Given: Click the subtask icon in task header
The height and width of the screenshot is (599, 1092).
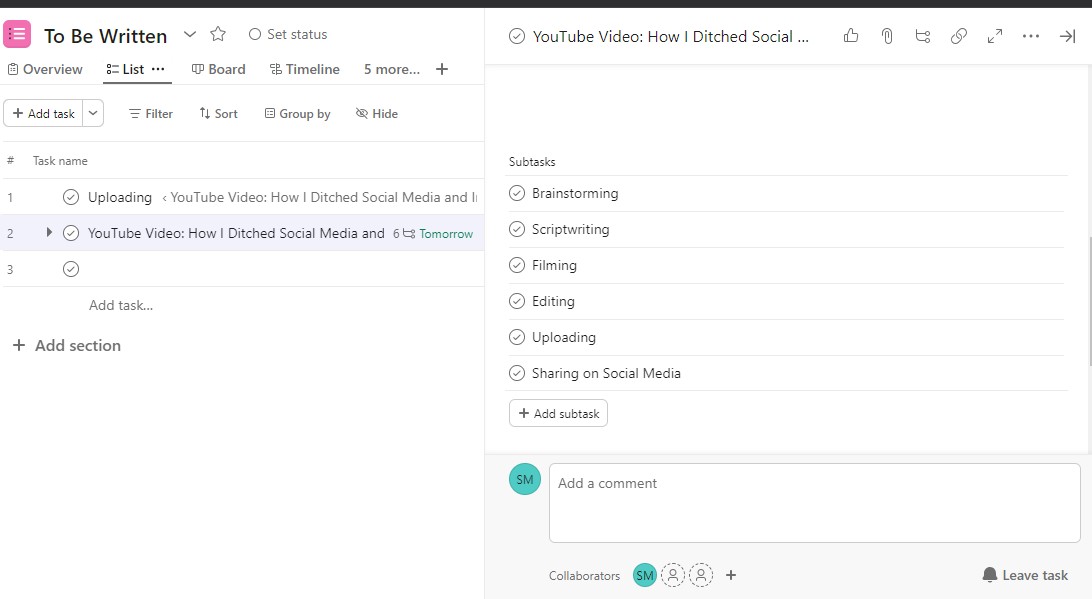Looking at the screenshot, I should point(923,36).
